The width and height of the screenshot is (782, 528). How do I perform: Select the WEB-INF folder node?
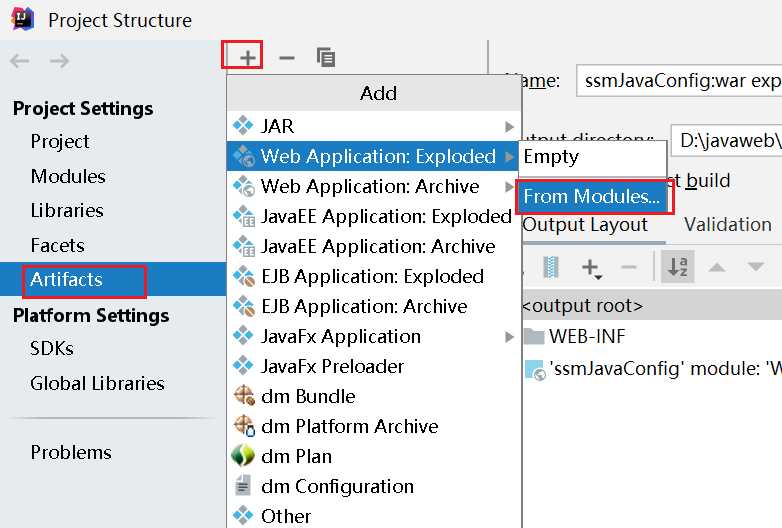tap(575, 337)
